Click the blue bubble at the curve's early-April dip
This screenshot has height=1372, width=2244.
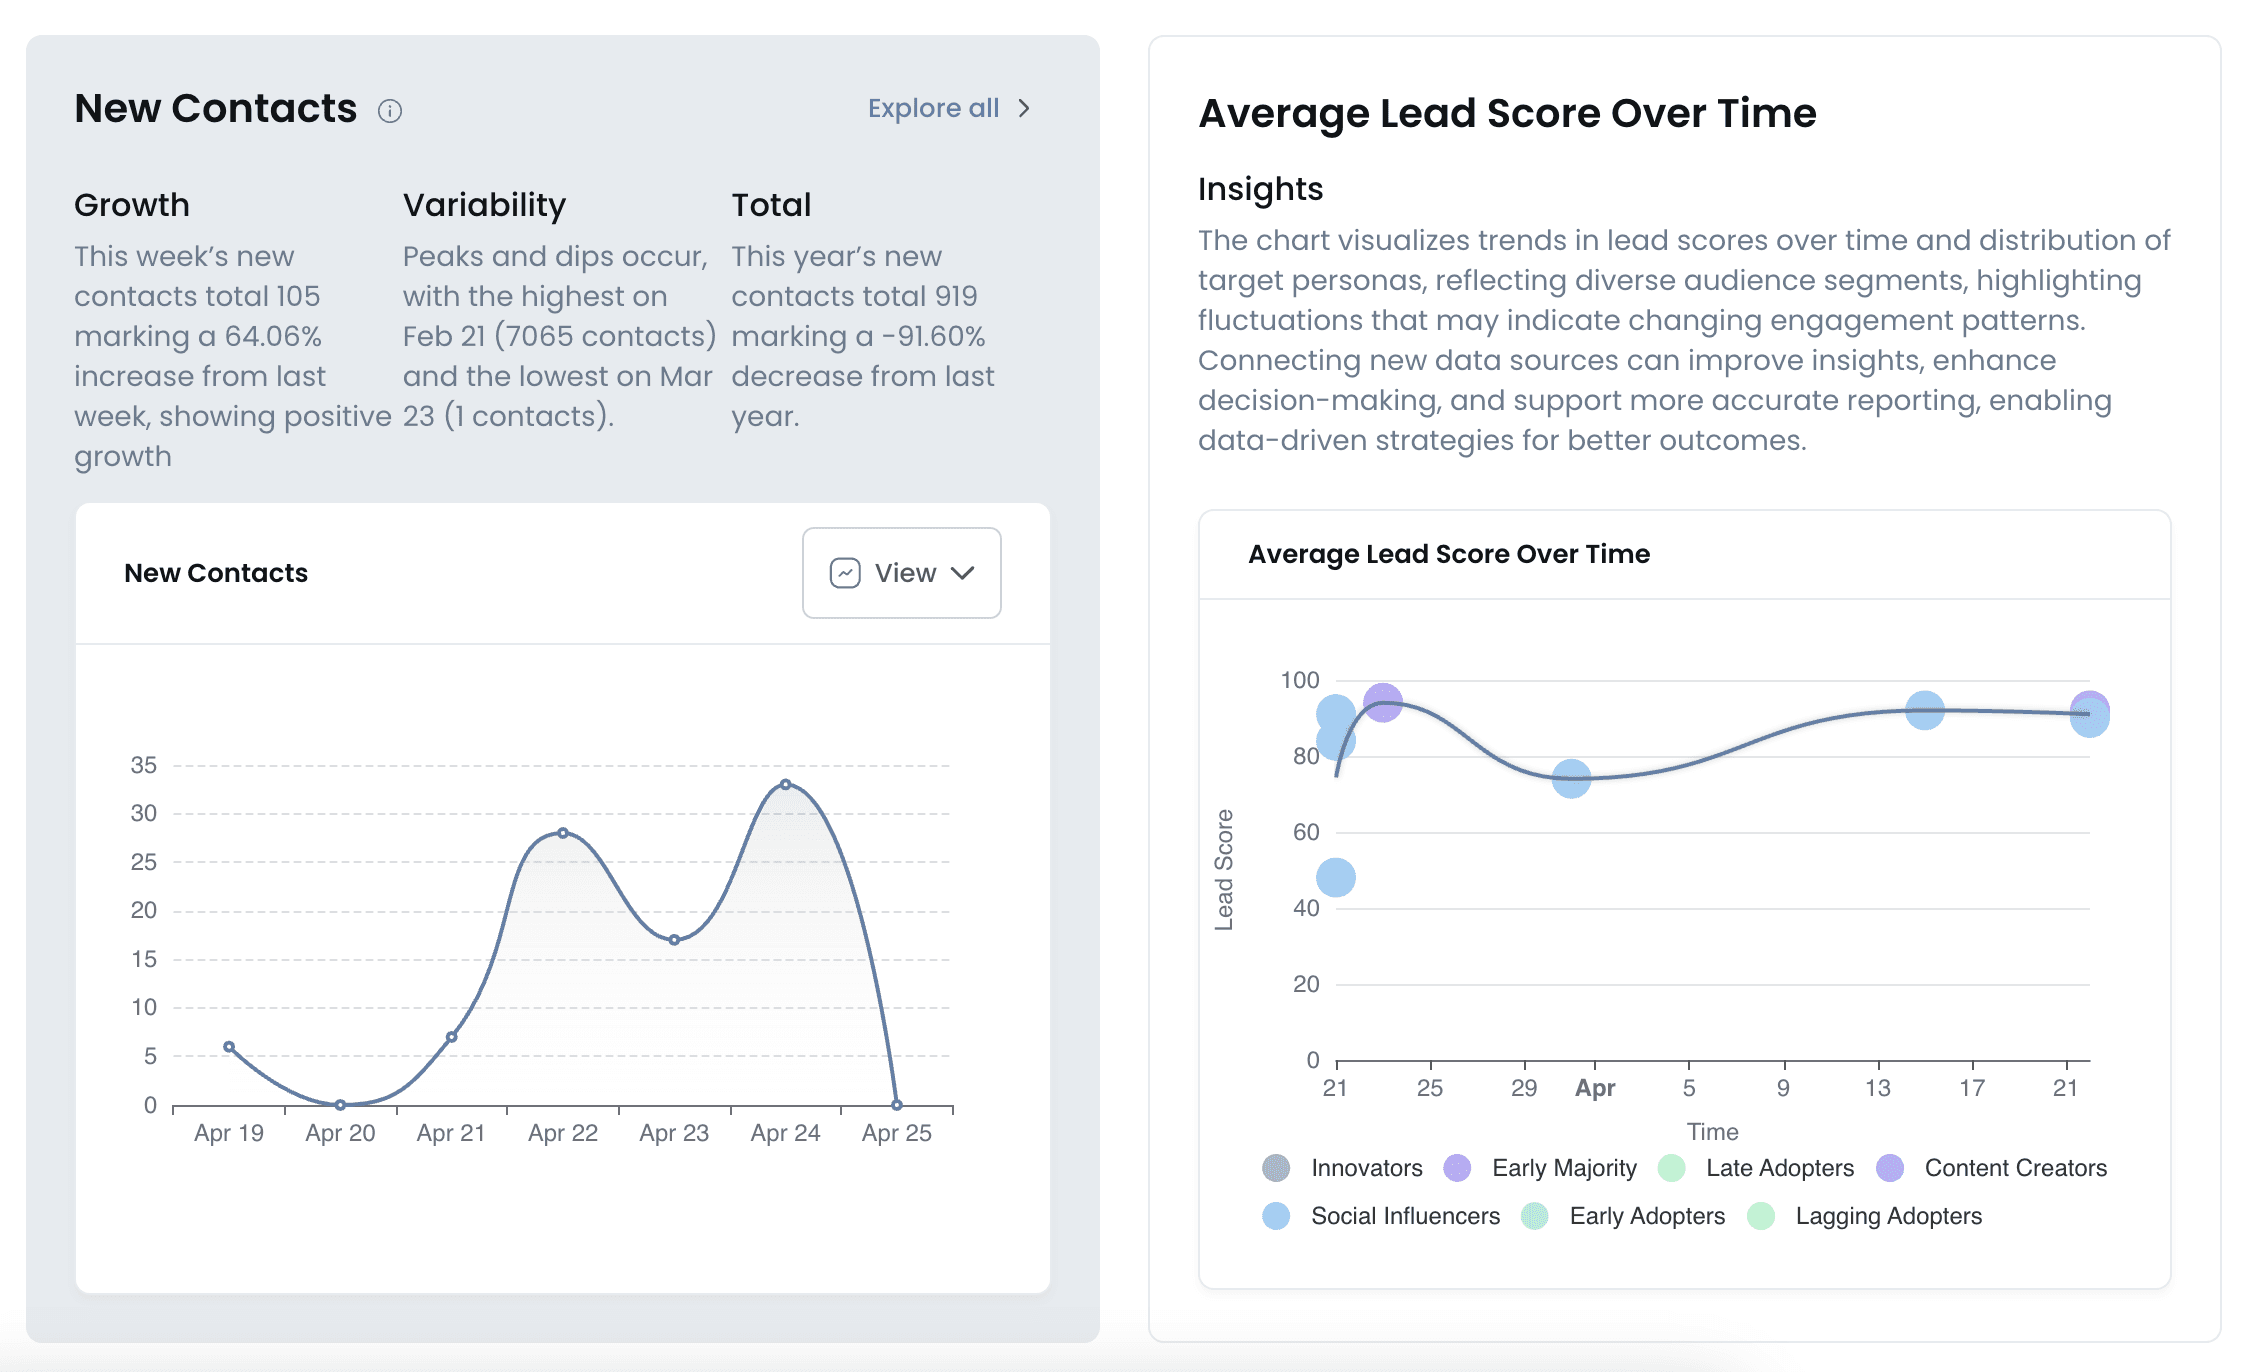(1572, 778)
